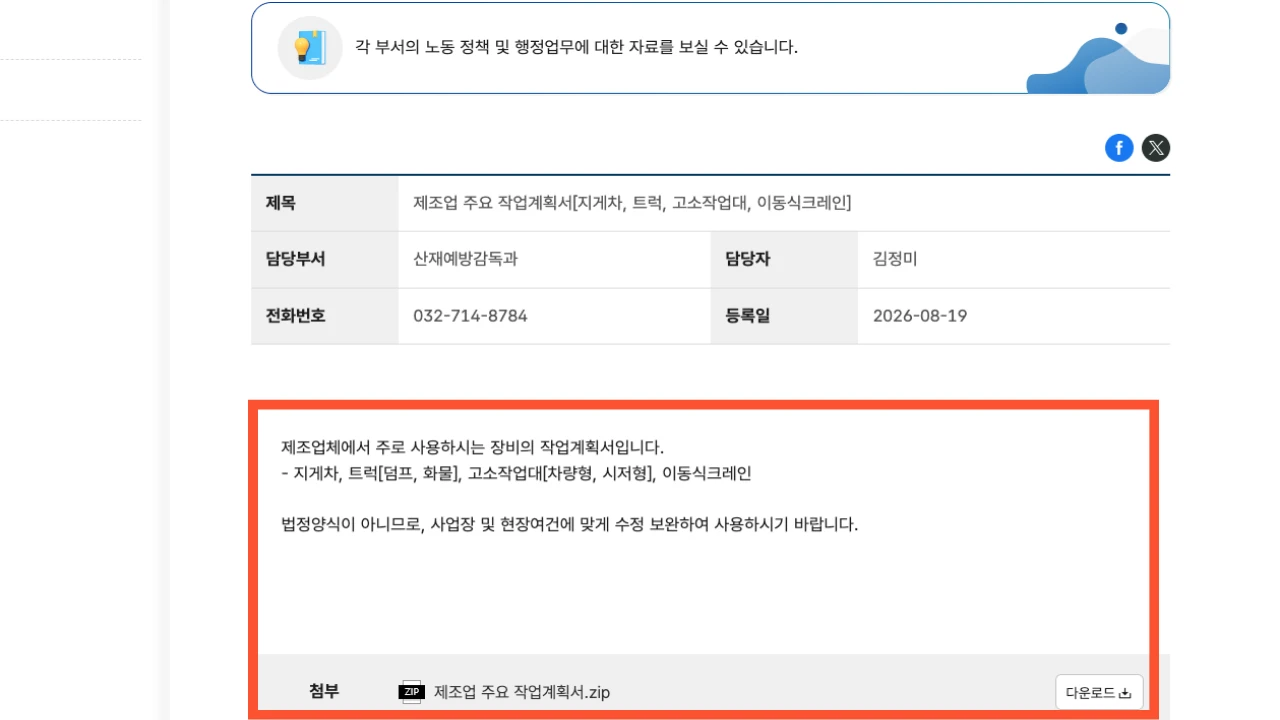Click the lightbulb book icon in banner
The height and width of the screenshot is (720, 1280).
[310, 48]
